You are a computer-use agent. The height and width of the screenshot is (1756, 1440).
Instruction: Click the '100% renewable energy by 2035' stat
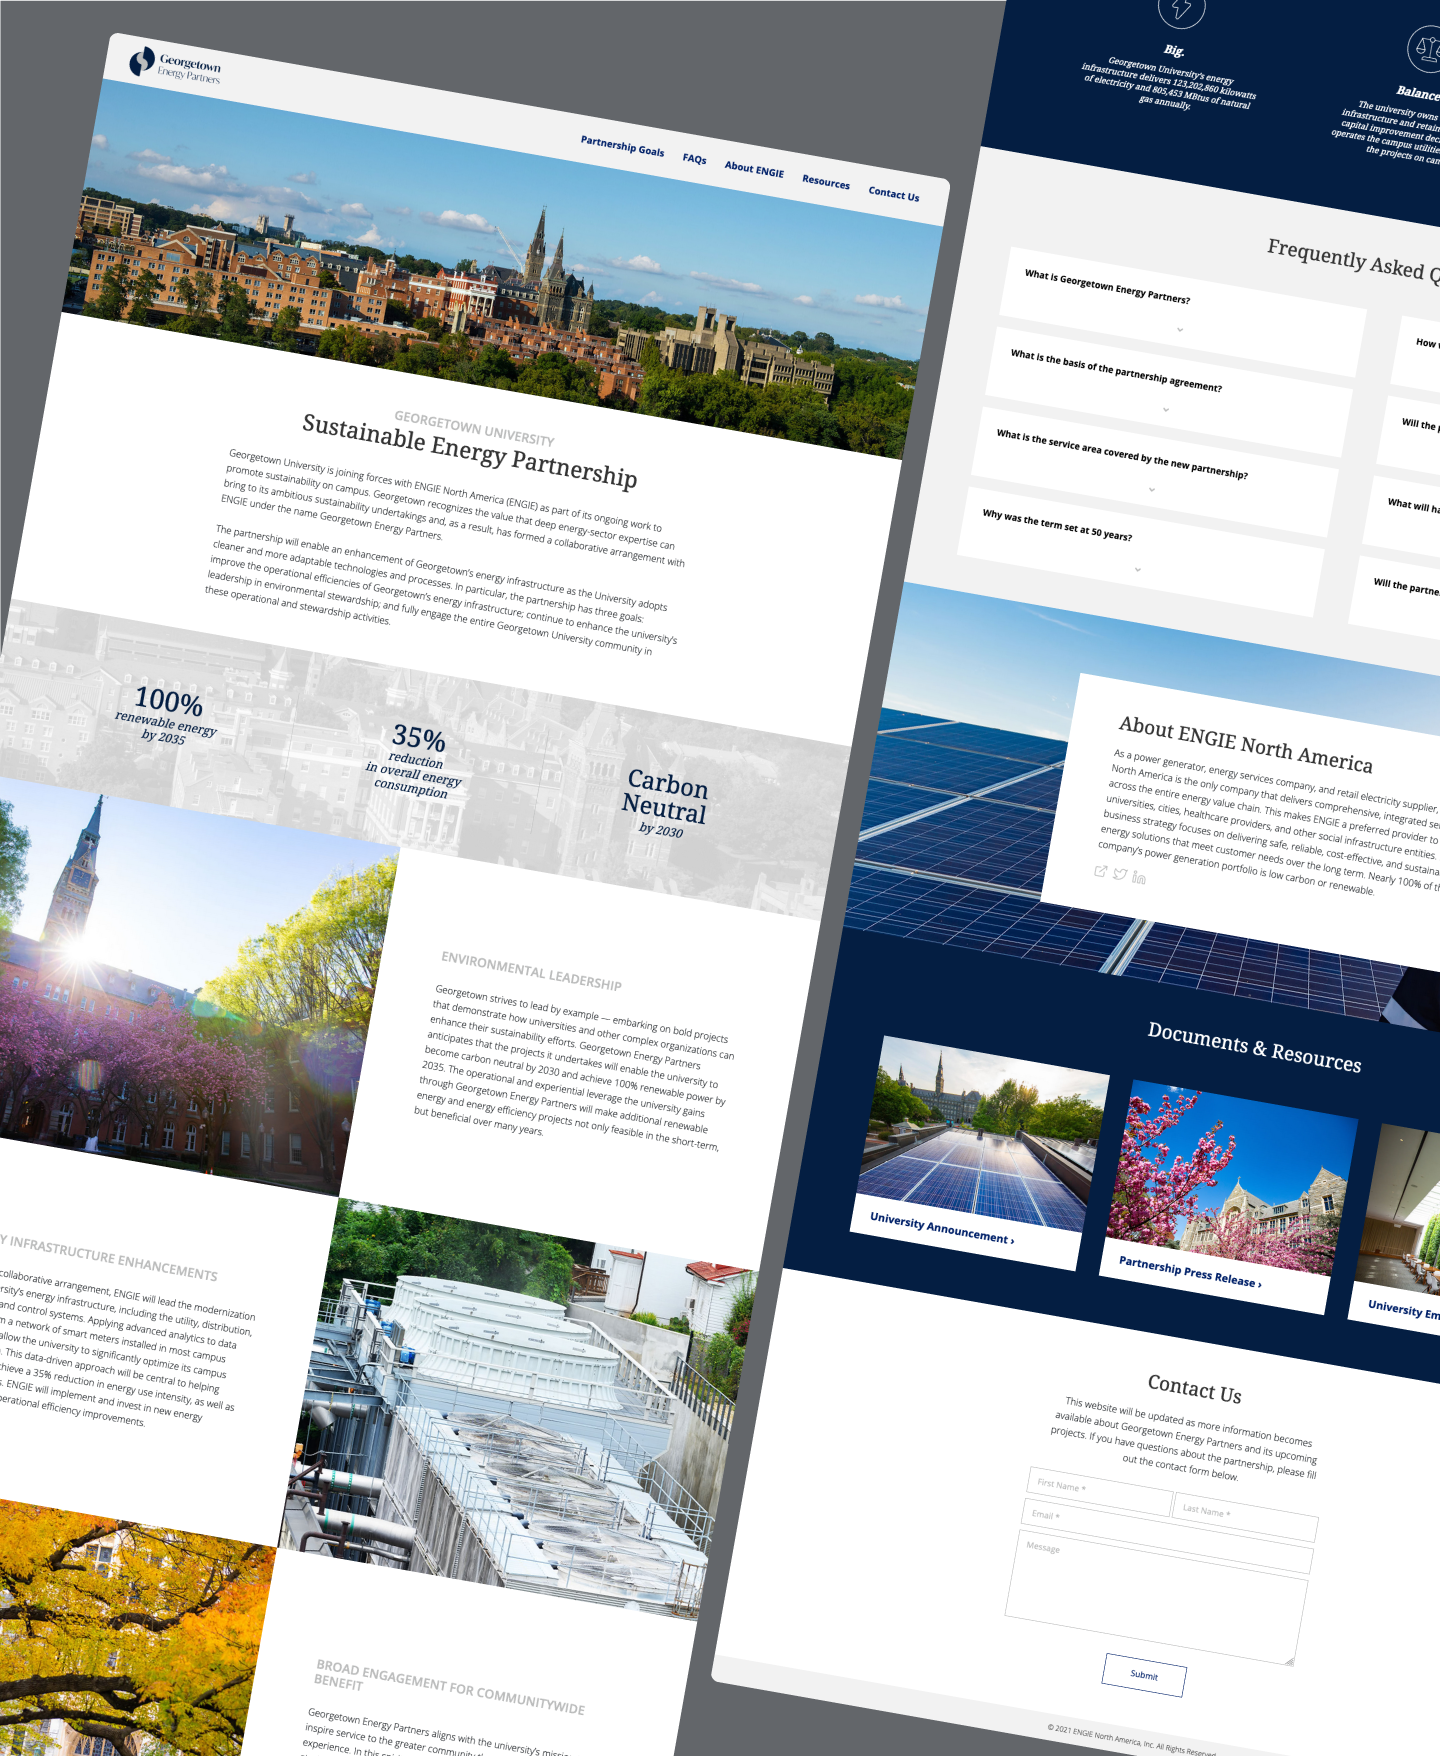coord(167,713)
